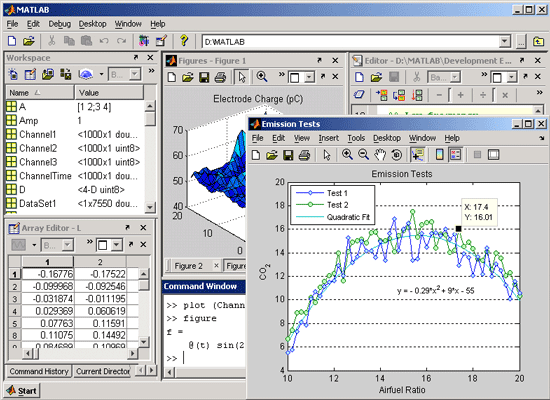Screen dimensions: 550x400
Task: Select variable DataSet1 in Workspace
Action: (x=75, y=204)
